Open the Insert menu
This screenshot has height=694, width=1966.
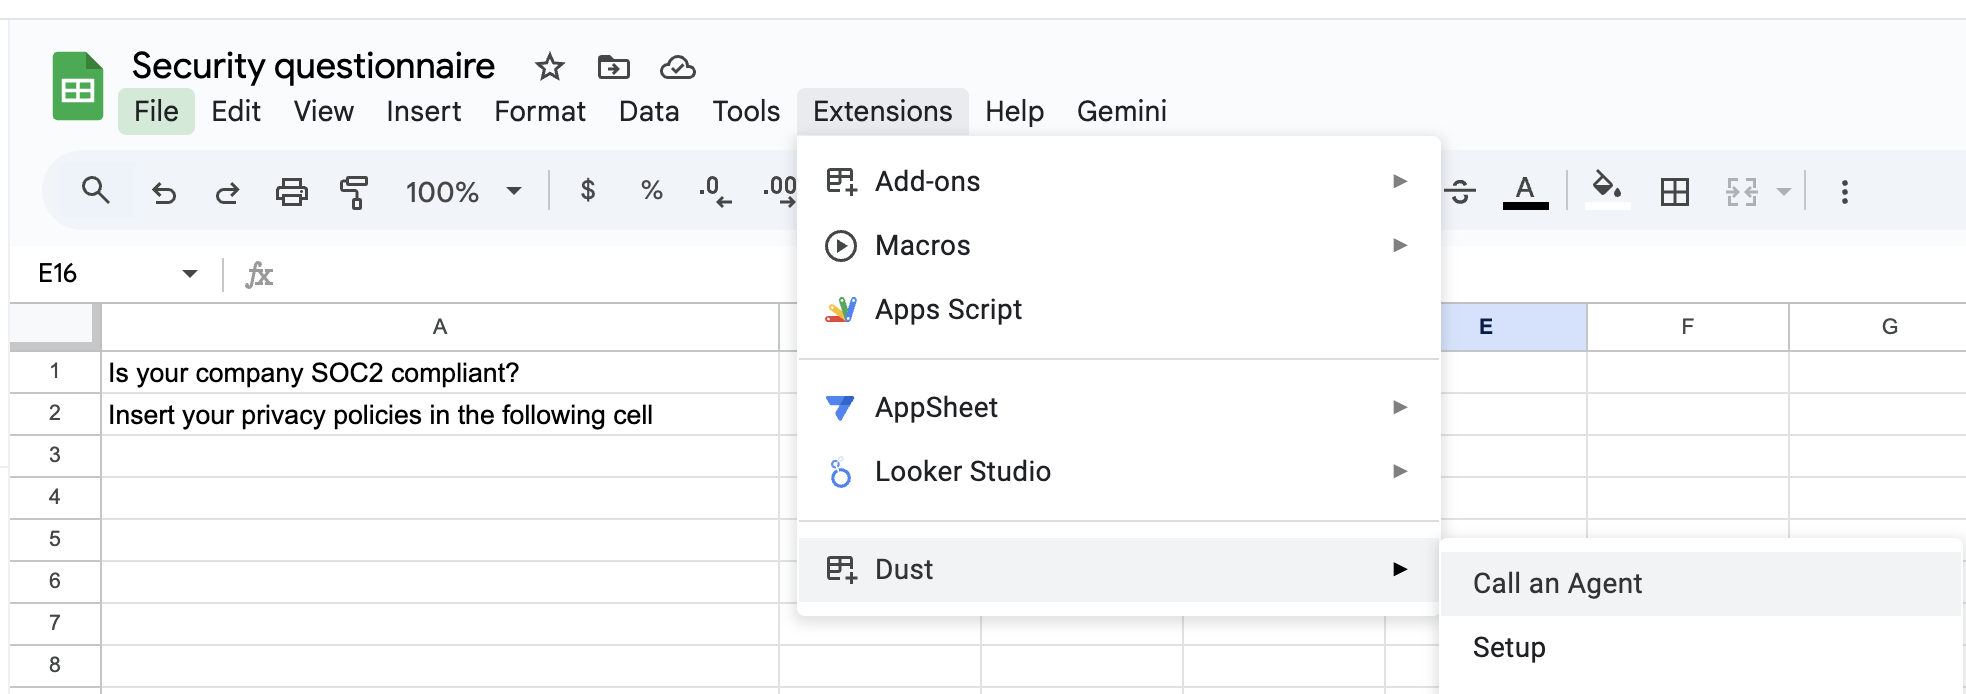tap(424, 111)
